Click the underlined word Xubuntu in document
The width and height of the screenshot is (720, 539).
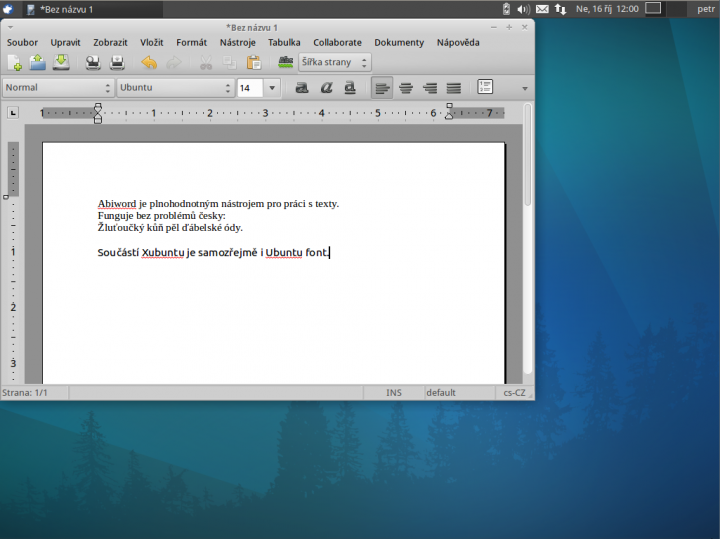[163, 253]
